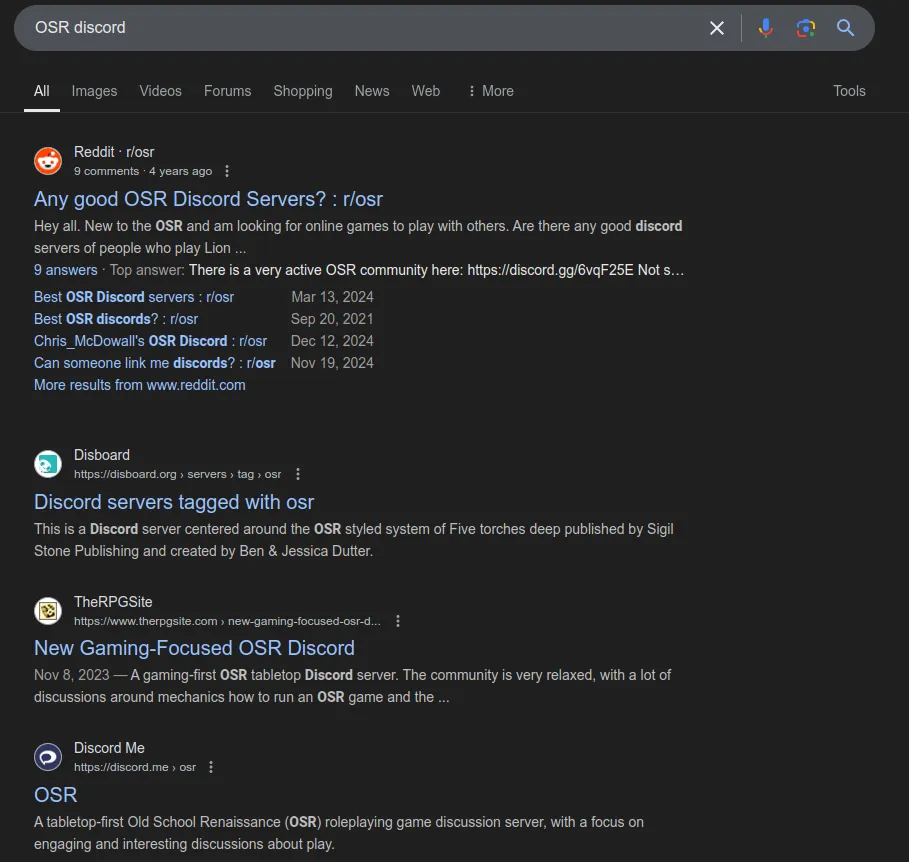
Task: Open 'Best OSR Discord servers : r/osr'
Action: pyautogui.click(x=134, y=297)
